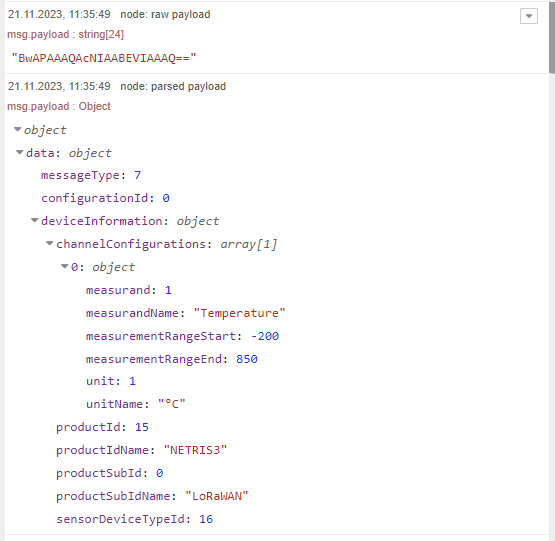555x541 pixels.
Task: Select measurementRangeEnd: 850 row
Action: (172, 359)
